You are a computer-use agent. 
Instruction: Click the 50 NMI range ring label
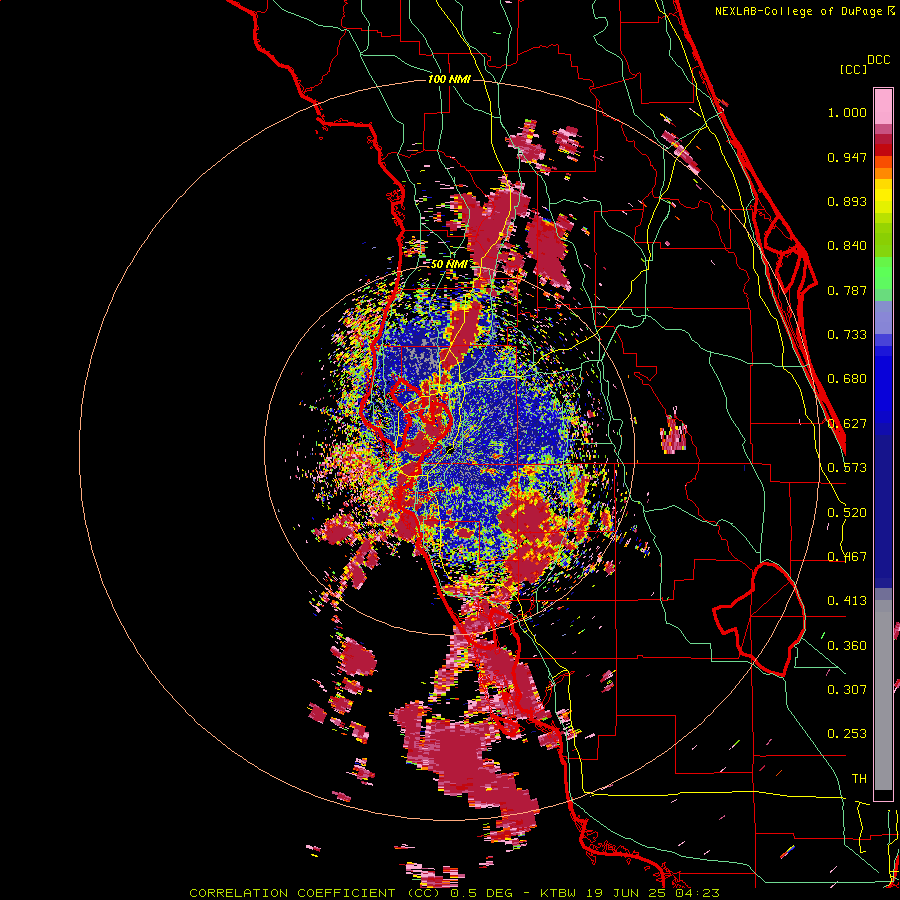(449, 264)
